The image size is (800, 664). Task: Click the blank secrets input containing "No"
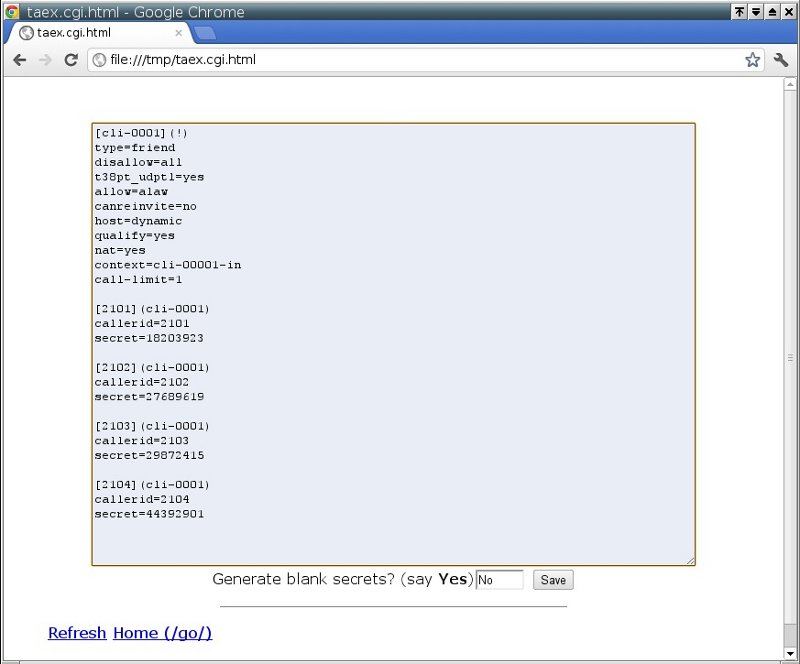499,580
